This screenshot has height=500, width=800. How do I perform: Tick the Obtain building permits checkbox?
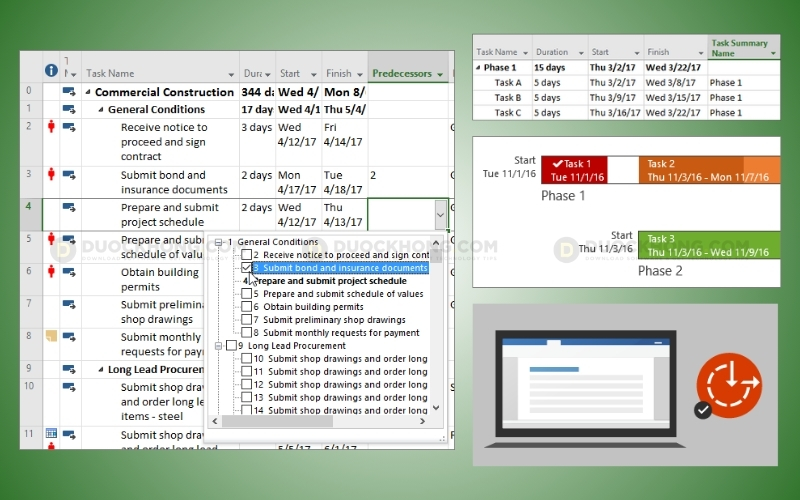click(247, 307)
